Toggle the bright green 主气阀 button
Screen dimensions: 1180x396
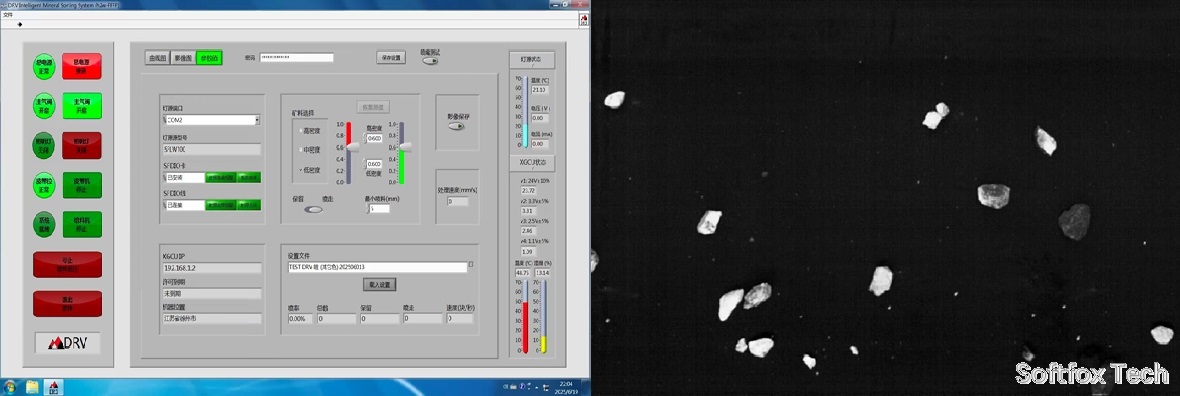pyautogui.click(x=81, y=105)
